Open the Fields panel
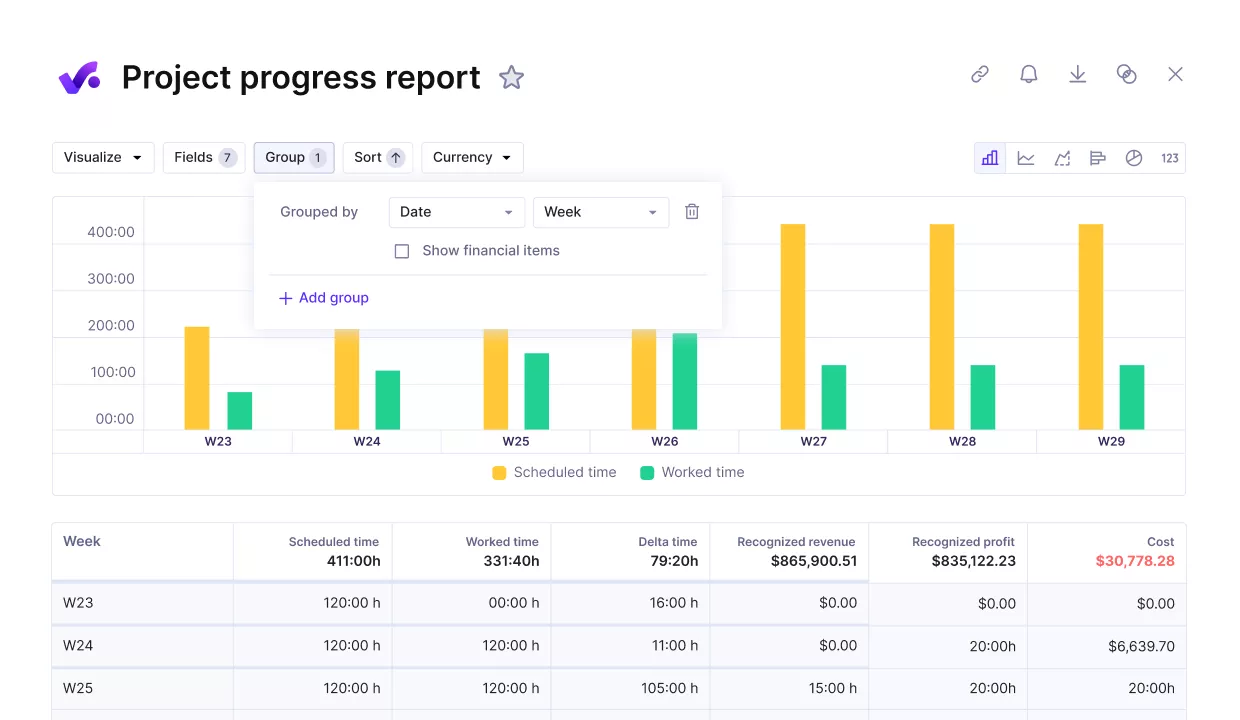The height and width of the screenshot is (720, 1240). [x=203, y=157]
